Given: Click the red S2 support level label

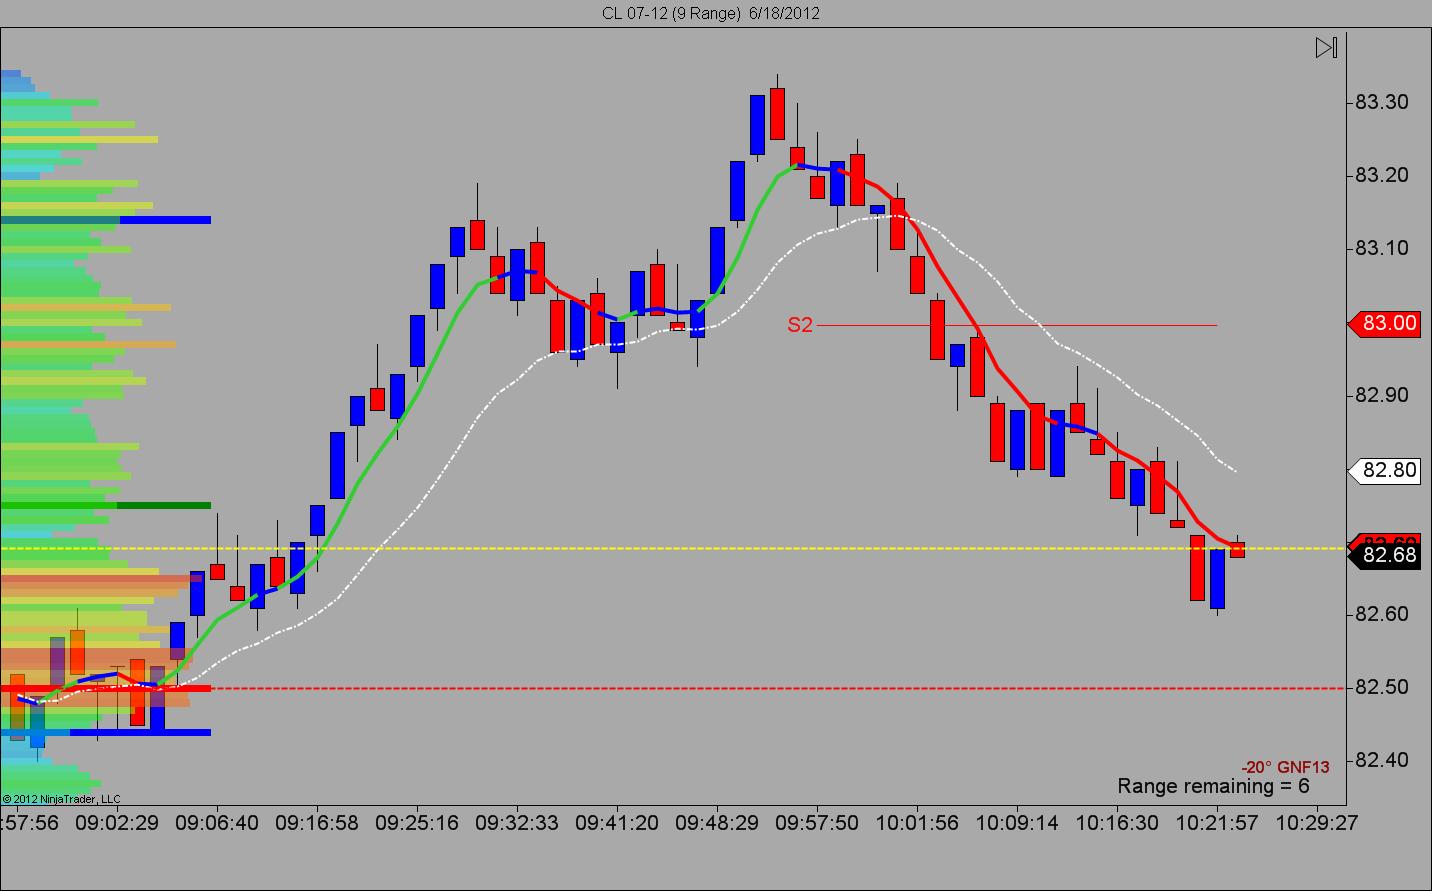Looking at the screenshot, I should point(800,325).
